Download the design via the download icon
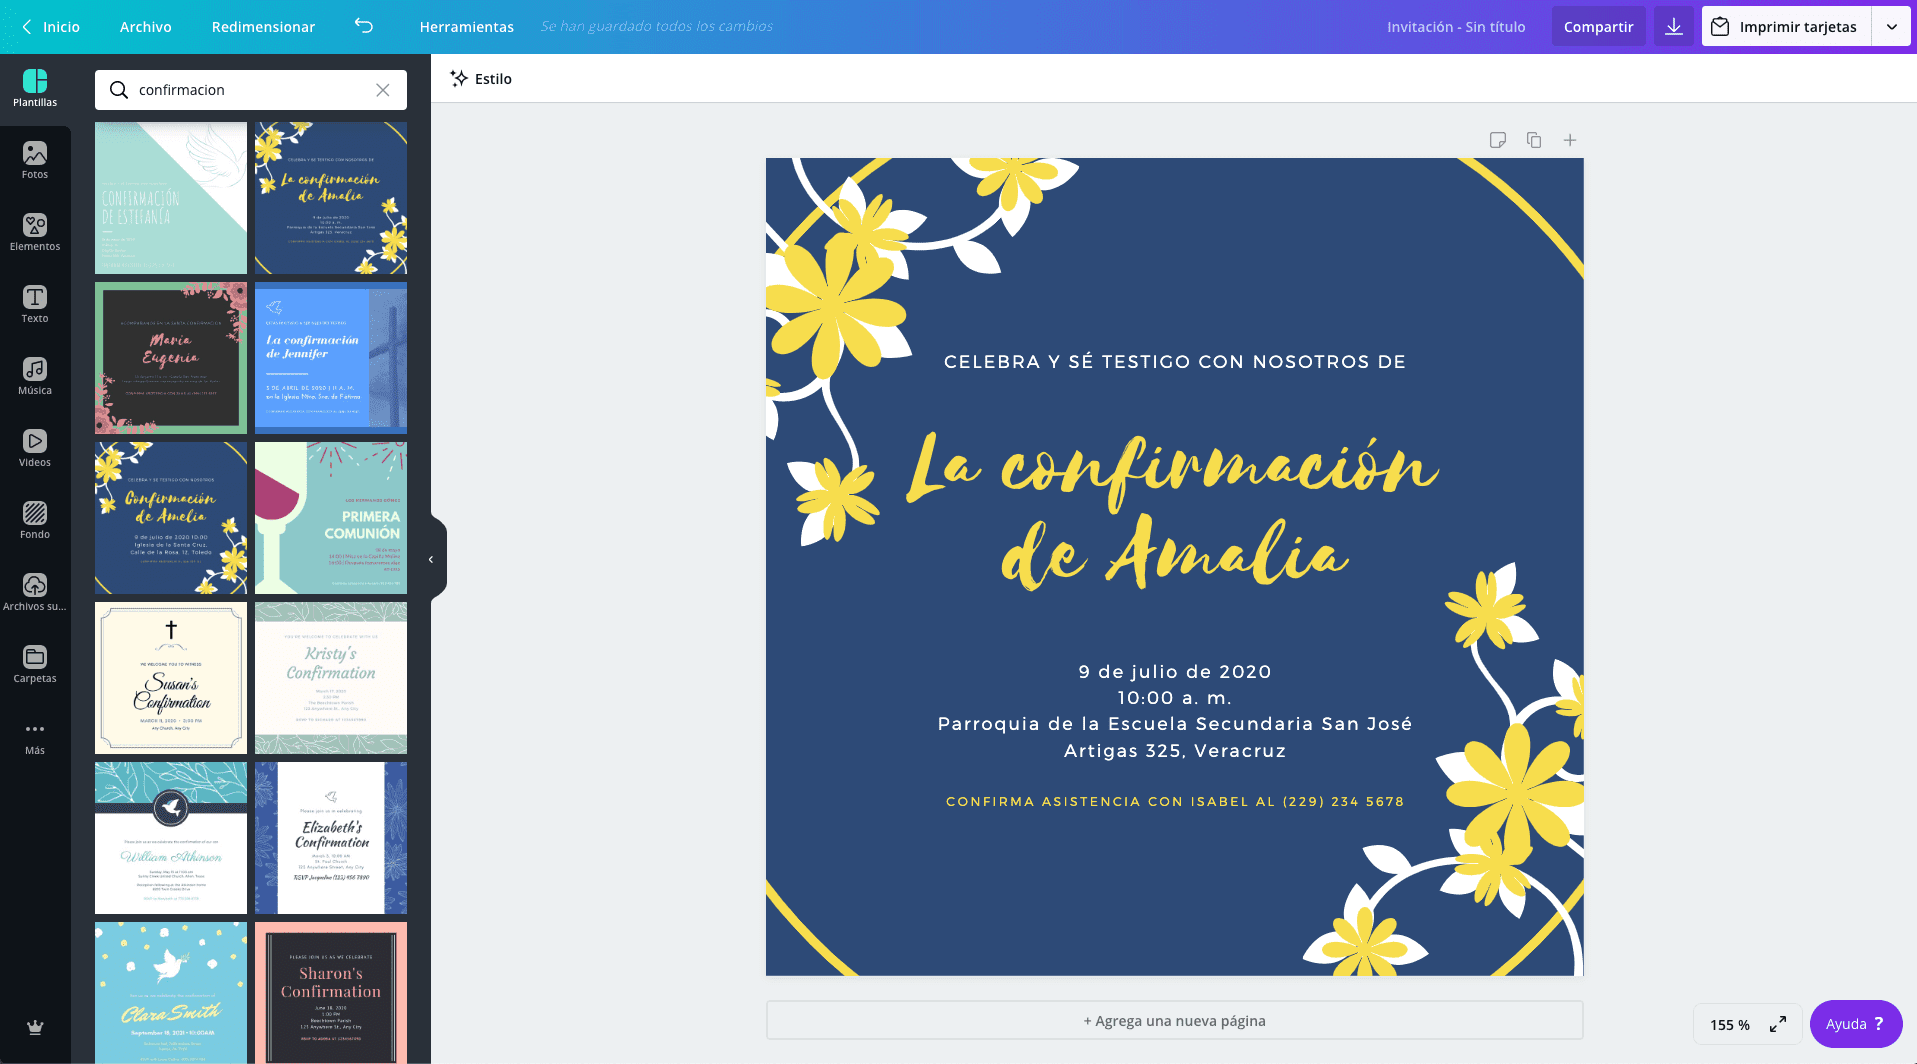 [1673, 26]
